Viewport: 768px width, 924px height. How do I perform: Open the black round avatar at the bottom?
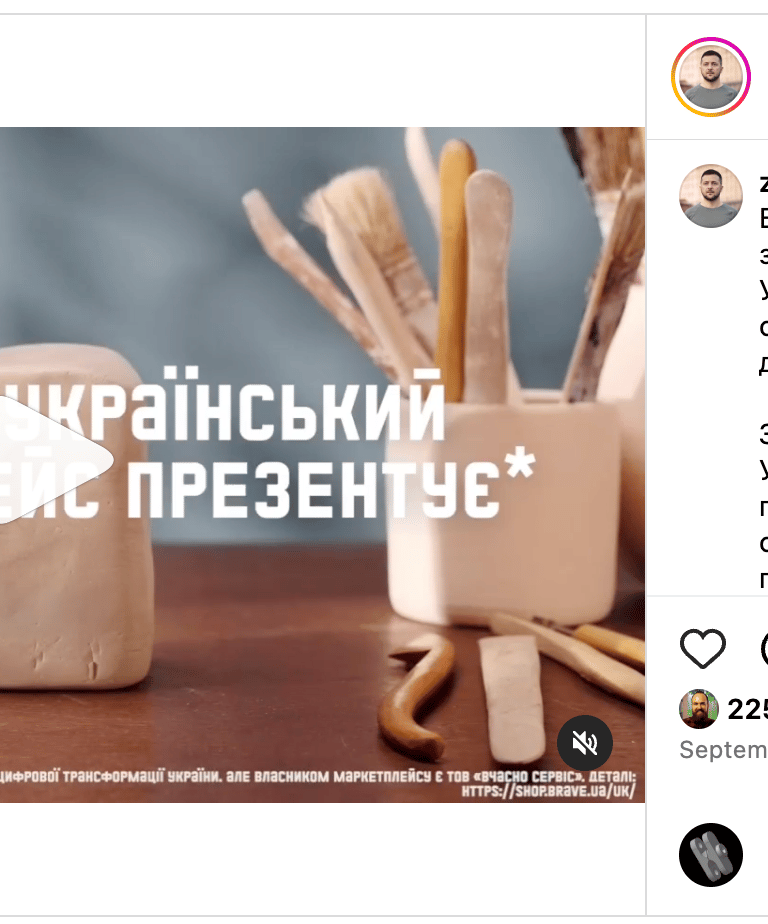click(x=711, y=854)
